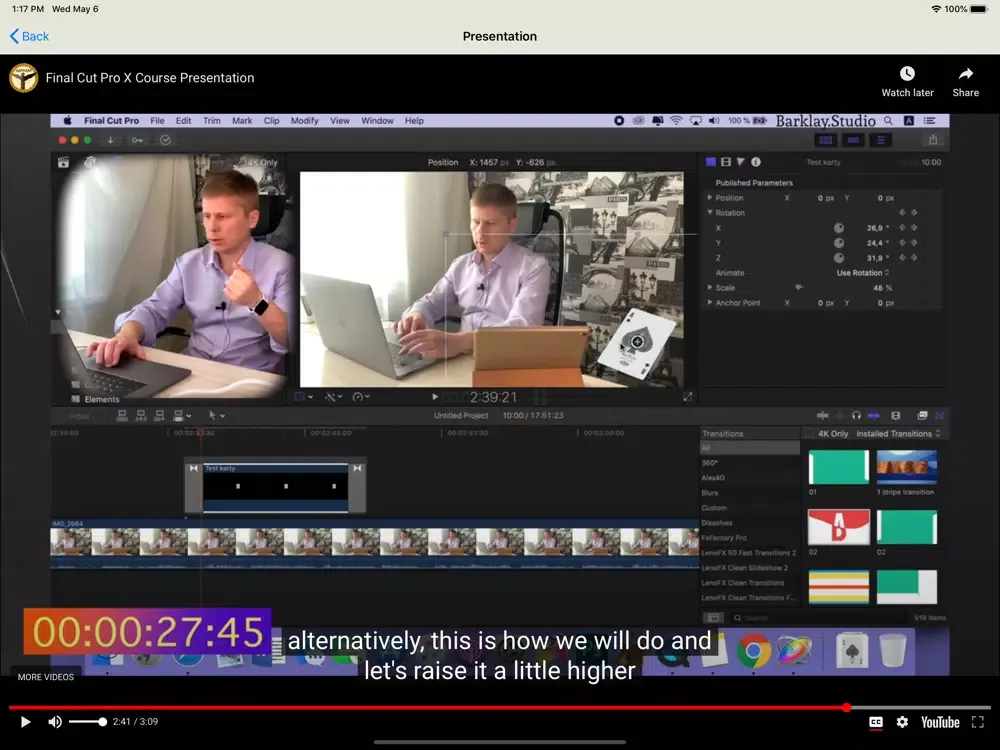Add video to Watch later
Viewport: 1000px width, 750px height.
pyautogui.click(x=907, y=82)
